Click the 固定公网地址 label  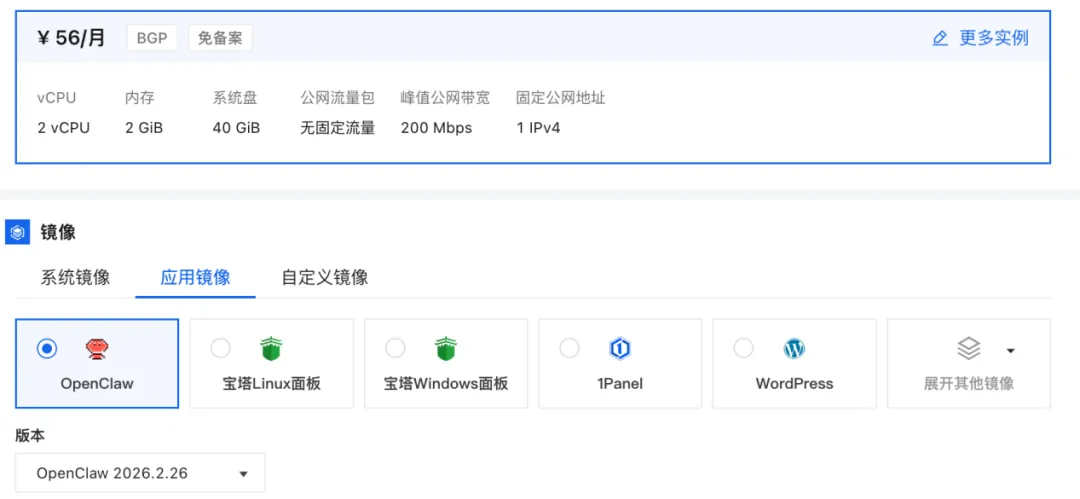pos(561,98)
